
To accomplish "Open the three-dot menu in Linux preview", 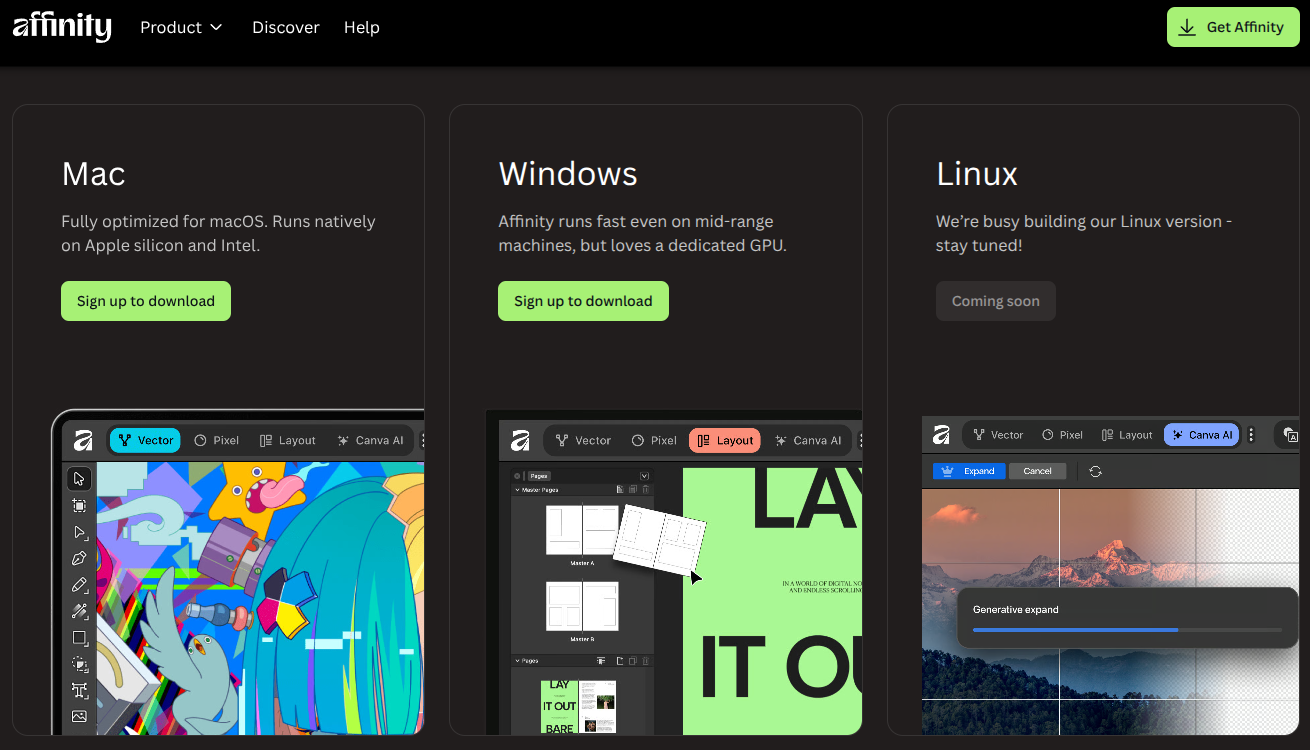I will coord(1251,435).
